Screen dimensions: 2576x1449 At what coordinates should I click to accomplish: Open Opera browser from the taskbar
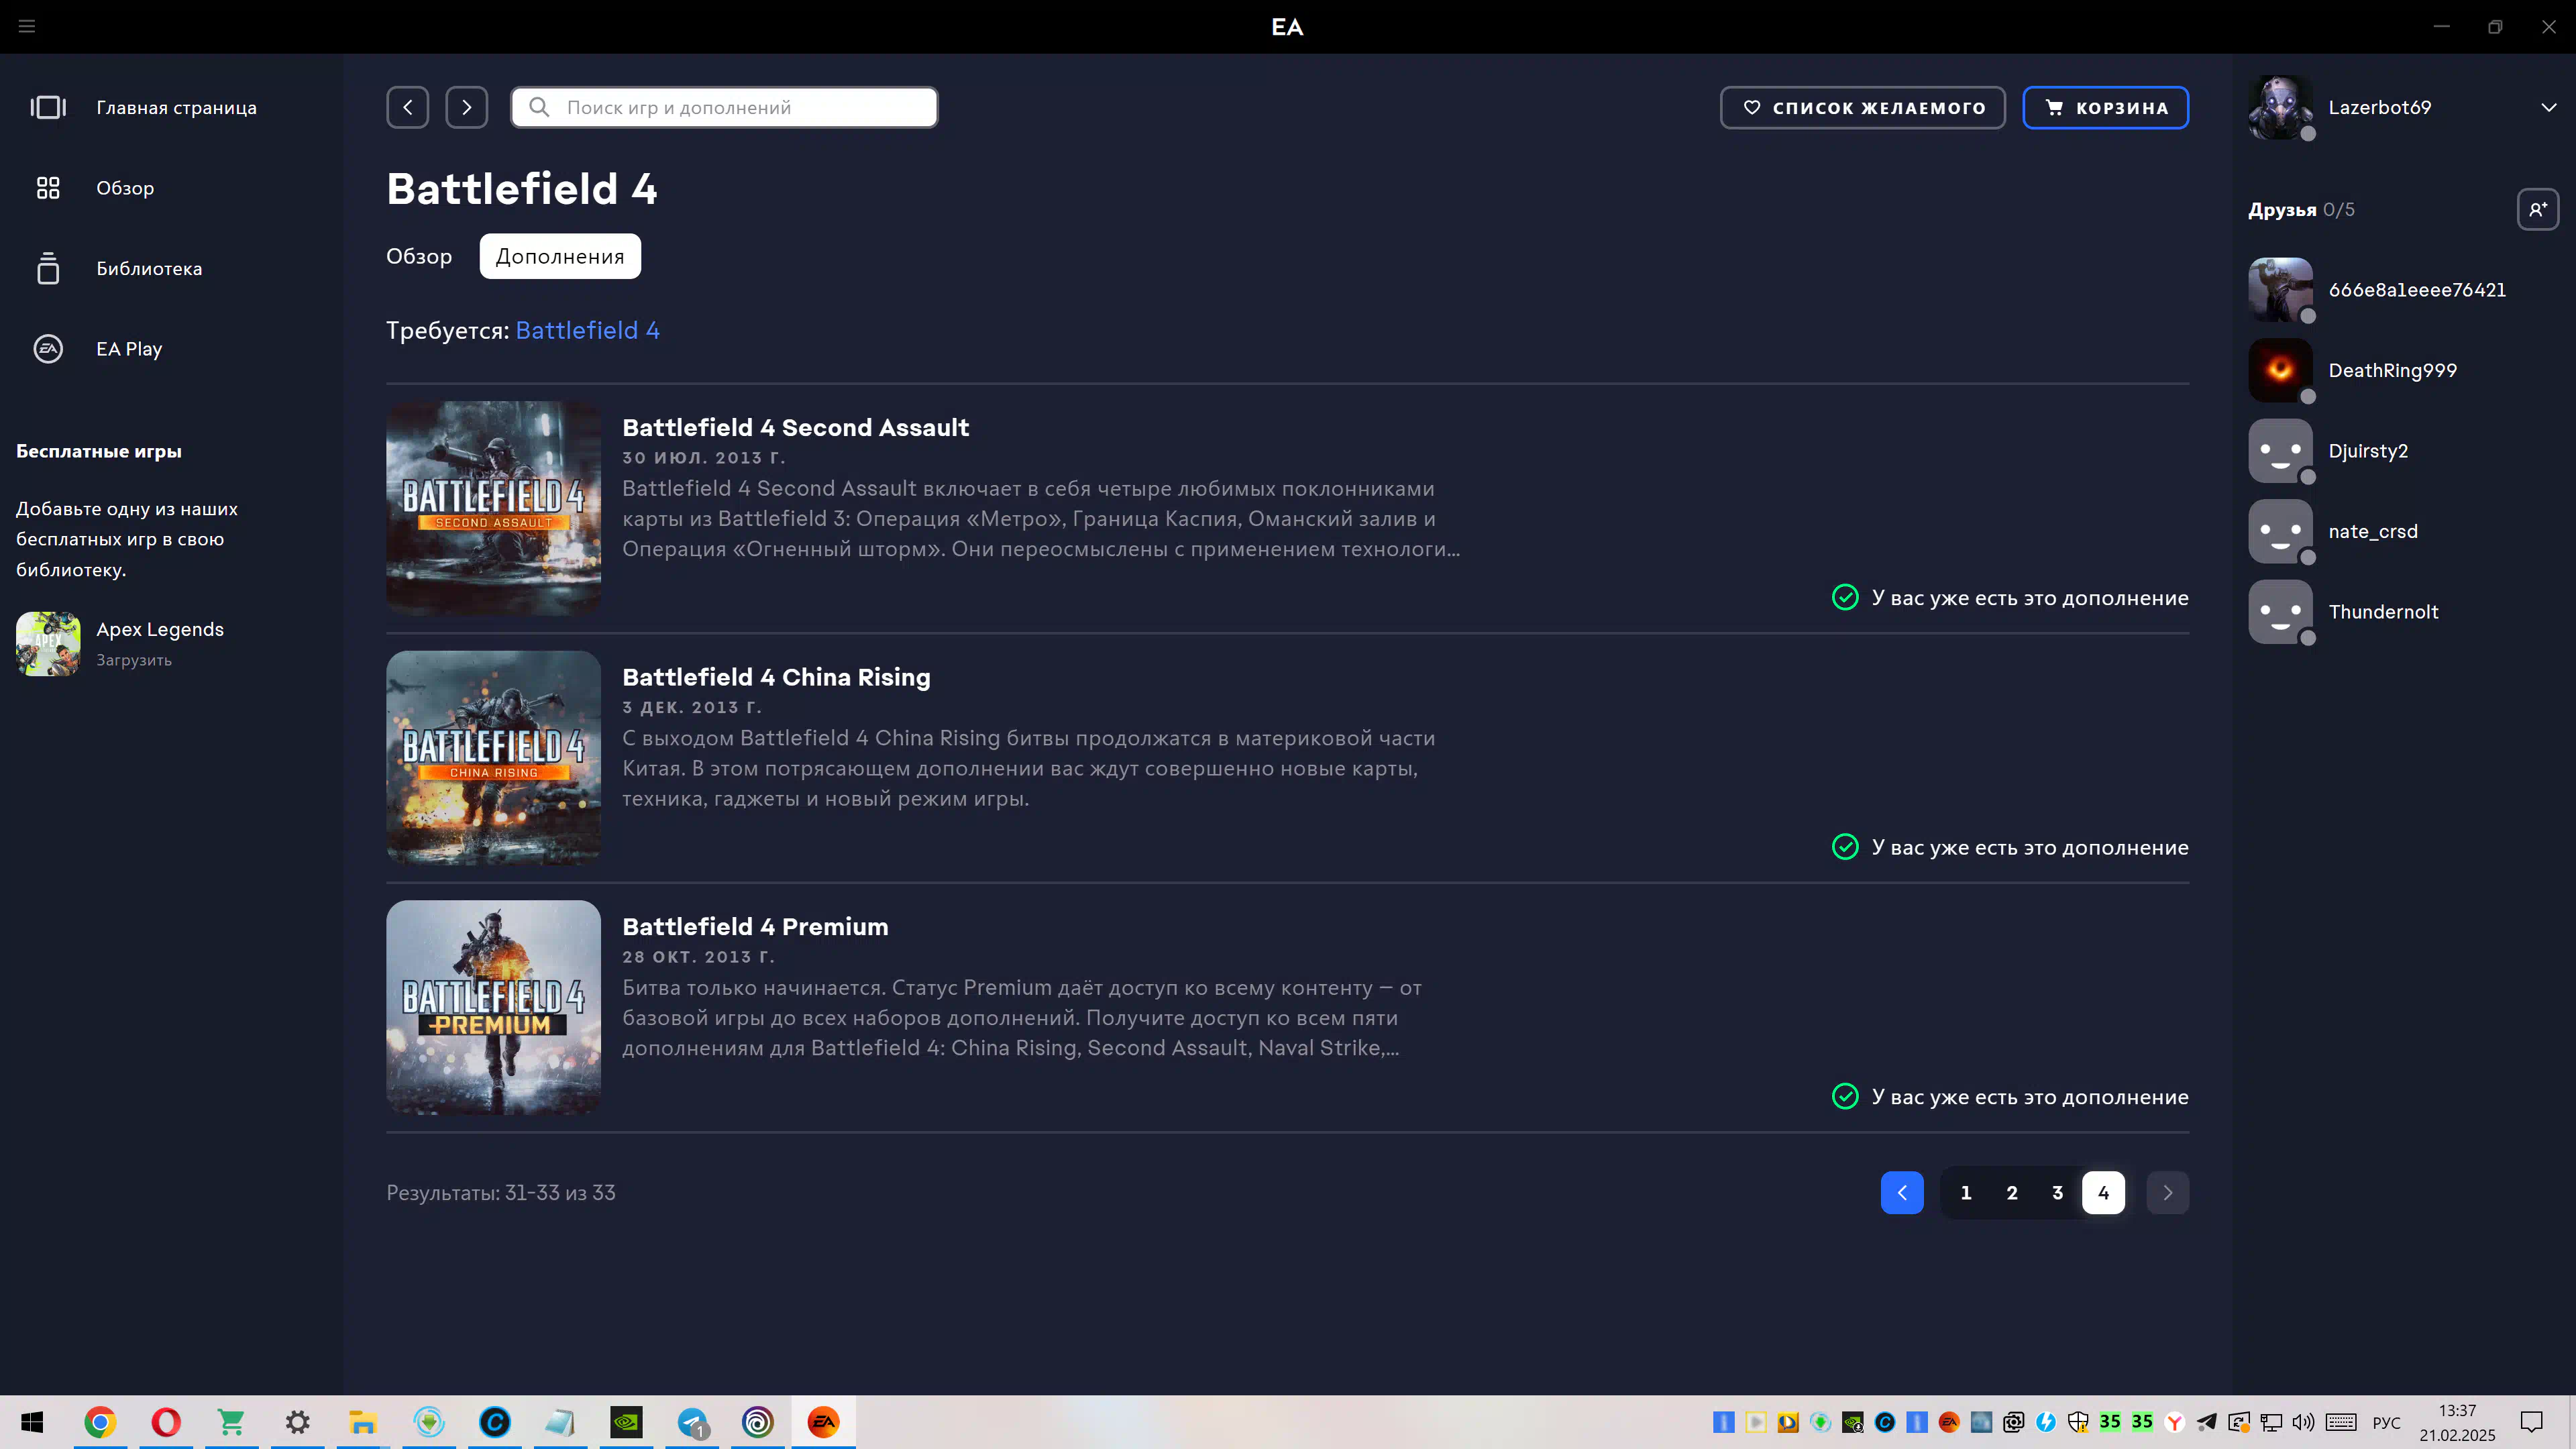coord(166,1422)
